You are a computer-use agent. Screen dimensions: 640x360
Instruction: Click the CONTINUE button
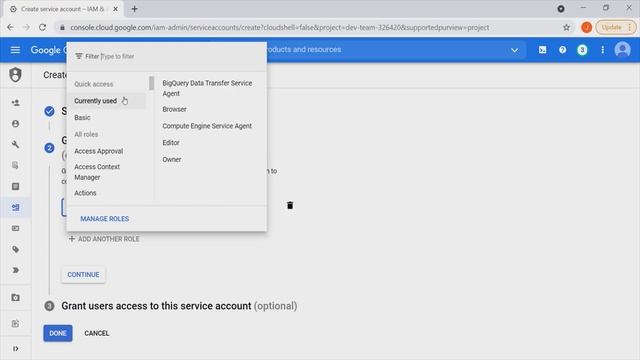tap(83, 275)
